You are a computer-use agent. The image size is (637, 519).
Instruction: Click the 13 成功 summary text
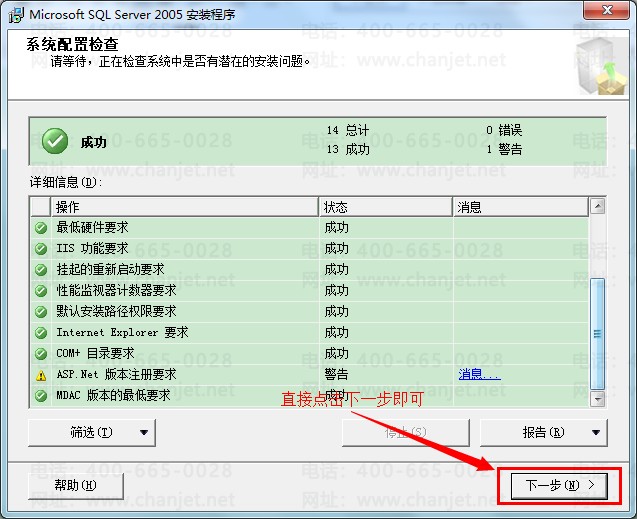click(348, 149)
